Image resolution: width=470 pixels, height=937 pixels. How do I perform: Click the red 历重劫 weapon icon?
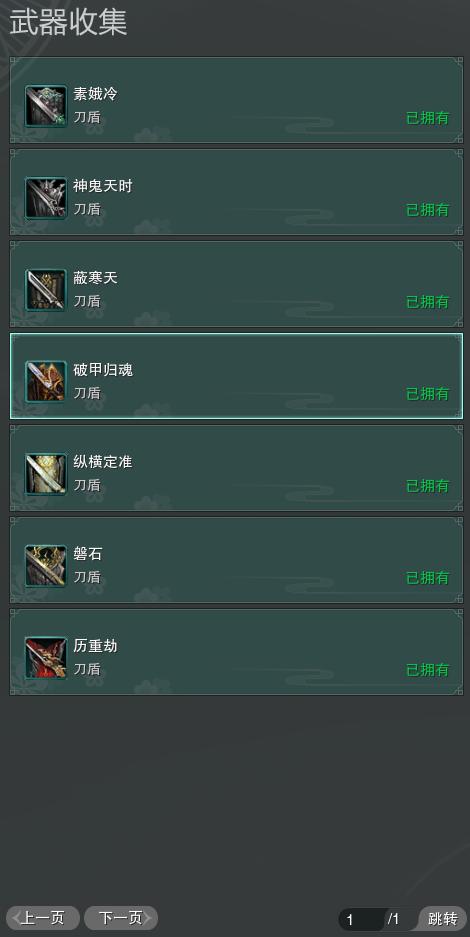(46, 658)
